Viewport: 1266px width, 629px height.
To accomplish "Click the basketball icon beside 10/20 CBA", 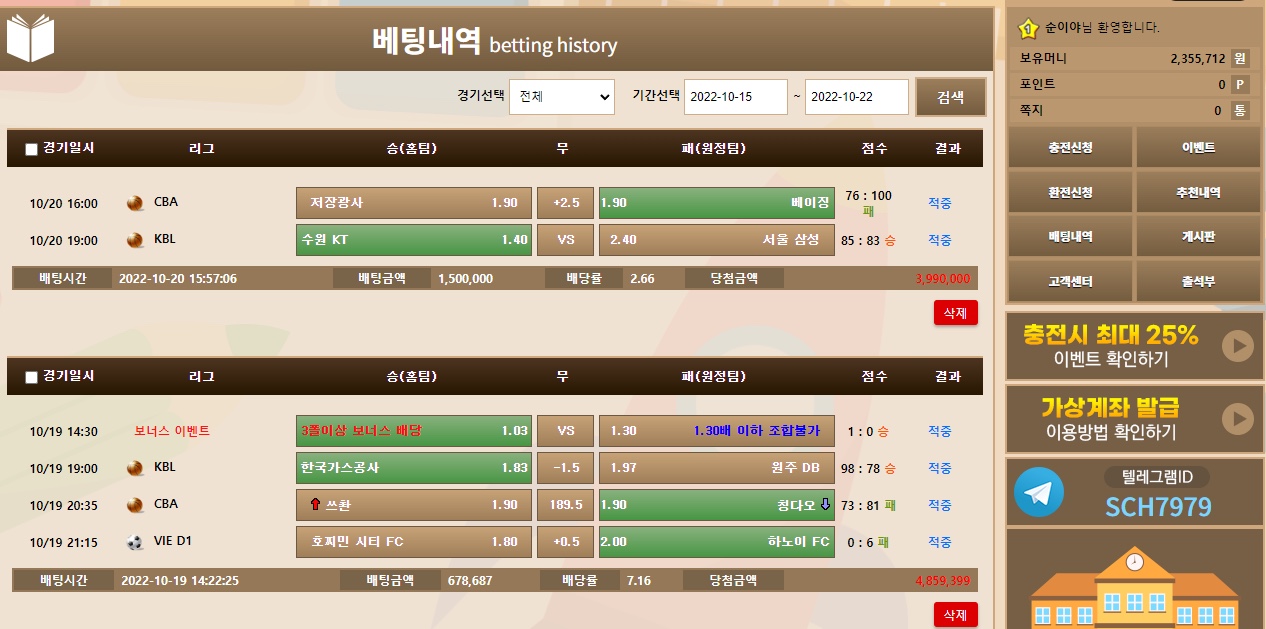I will [135, 203].
